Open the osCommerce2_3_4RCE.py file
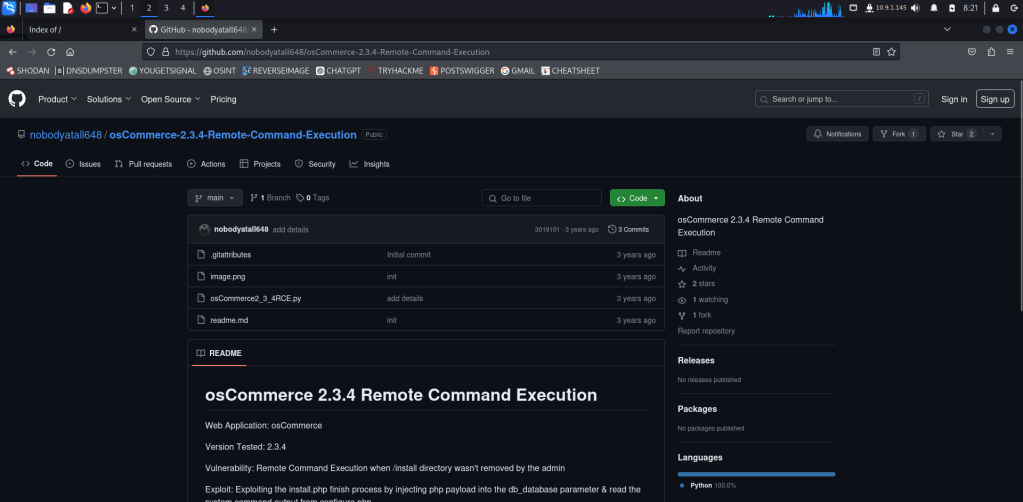This screenshot has height=502, width=1023. [255, 298]
